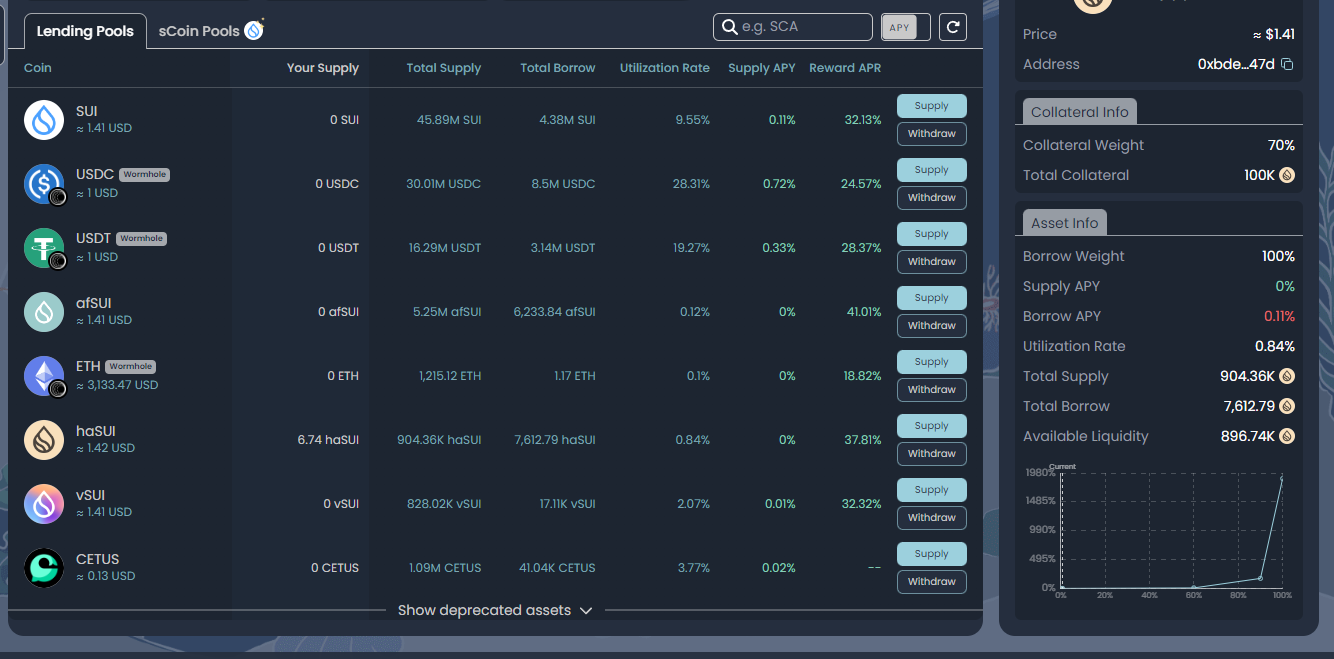The image size is (1334, 659).
Task: Withdraw haSUI from the pool
Action: (x=932, y=454)
